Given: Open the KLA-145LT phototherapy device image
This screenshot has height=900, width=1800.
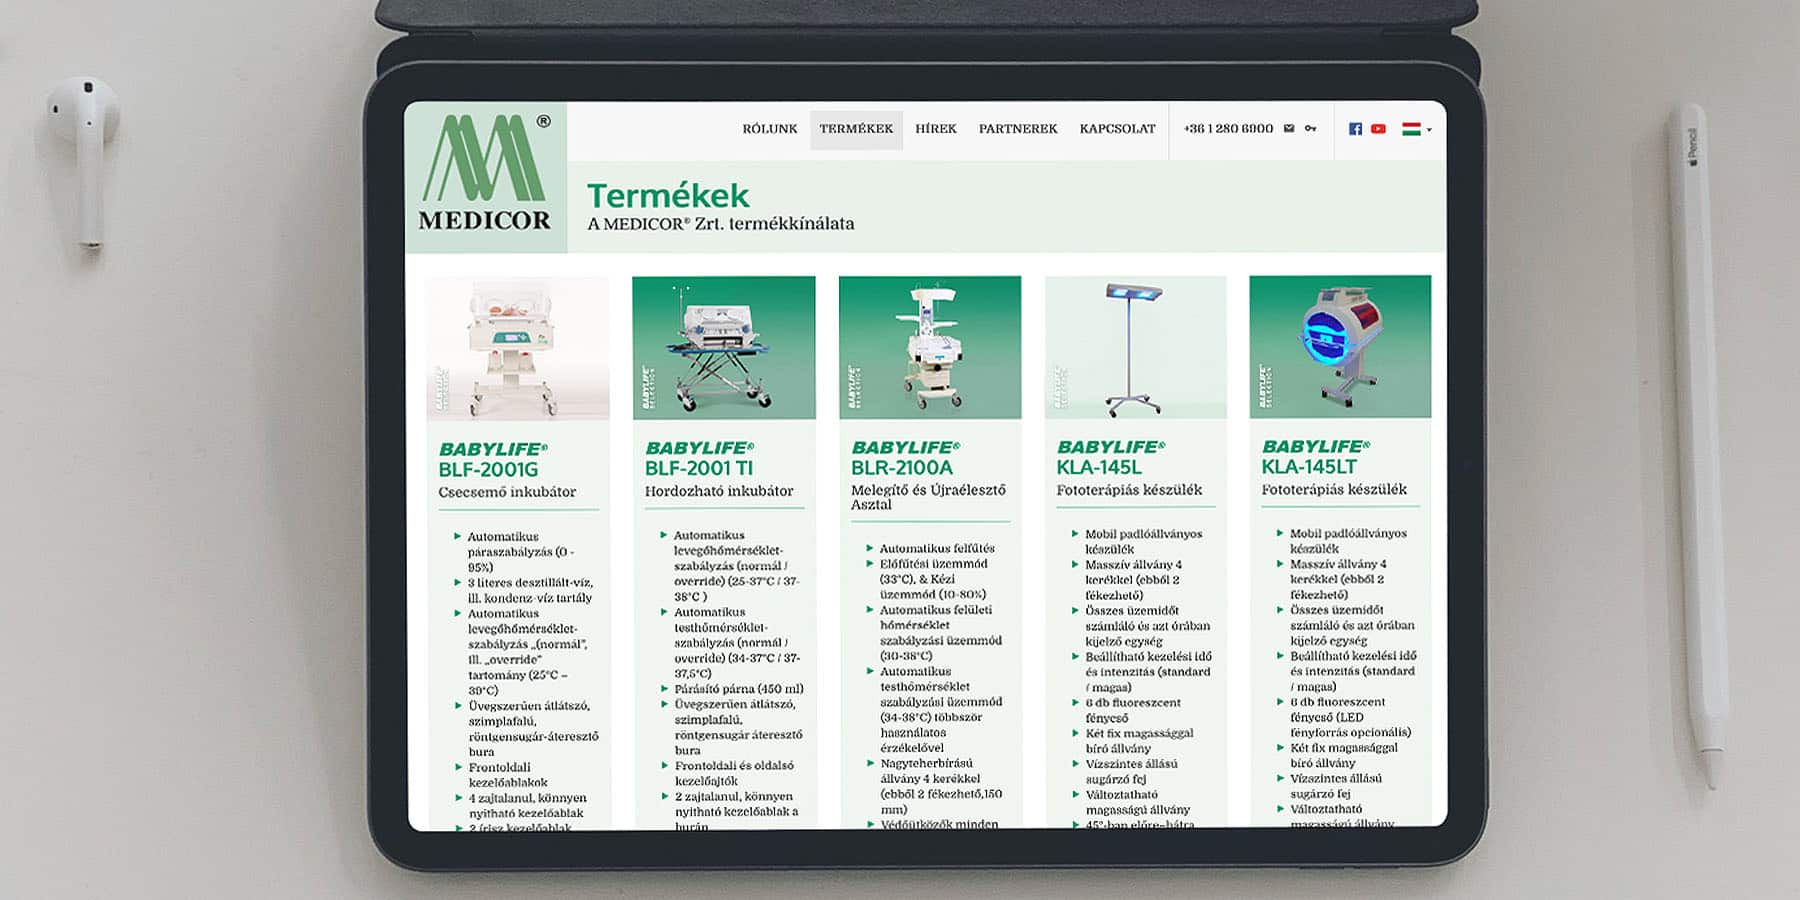Looking at the screenshot, I should 1340,346.
